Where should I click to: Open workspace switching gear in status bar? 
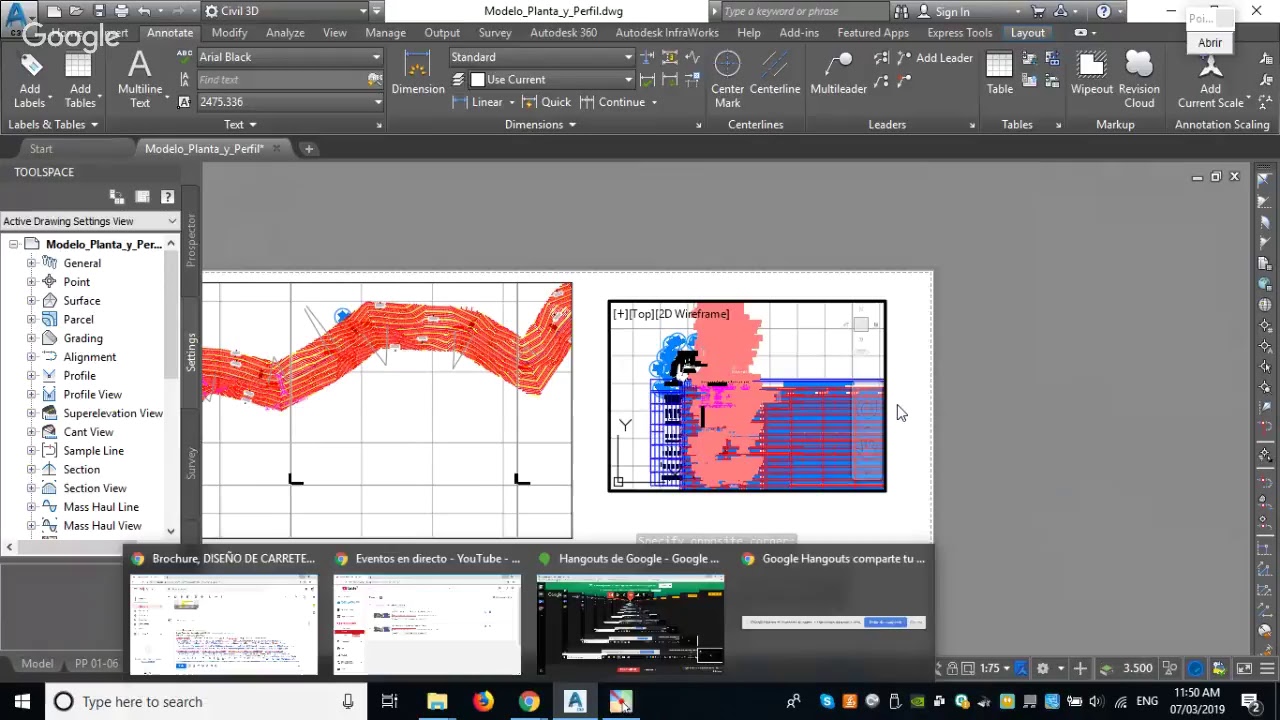click(x=1042, y=668)
